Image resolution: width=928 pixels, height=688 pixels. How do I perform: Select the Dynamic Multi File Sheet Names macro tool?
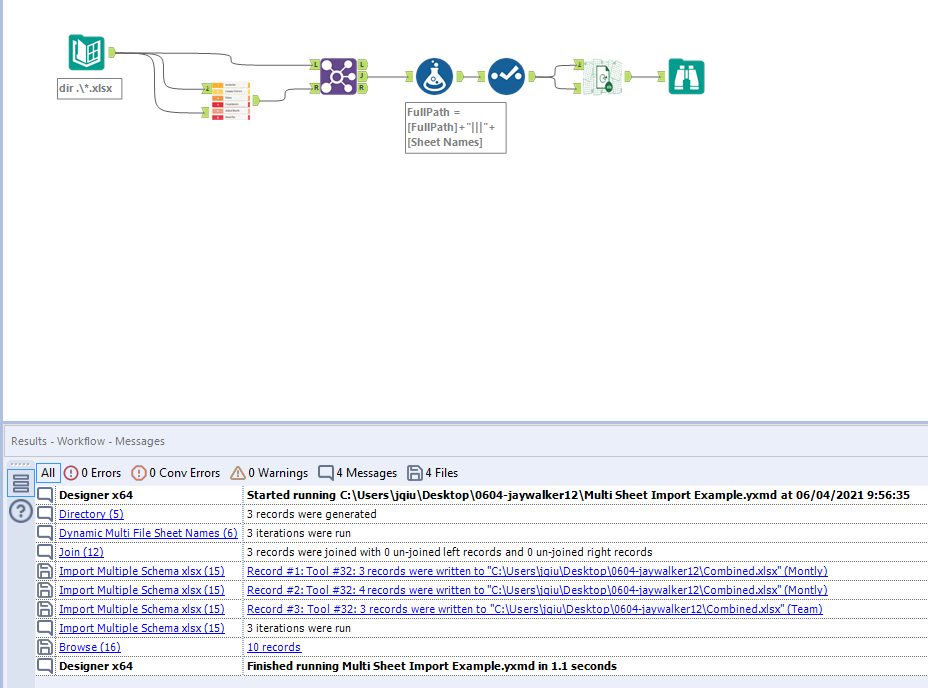(230, 101)
